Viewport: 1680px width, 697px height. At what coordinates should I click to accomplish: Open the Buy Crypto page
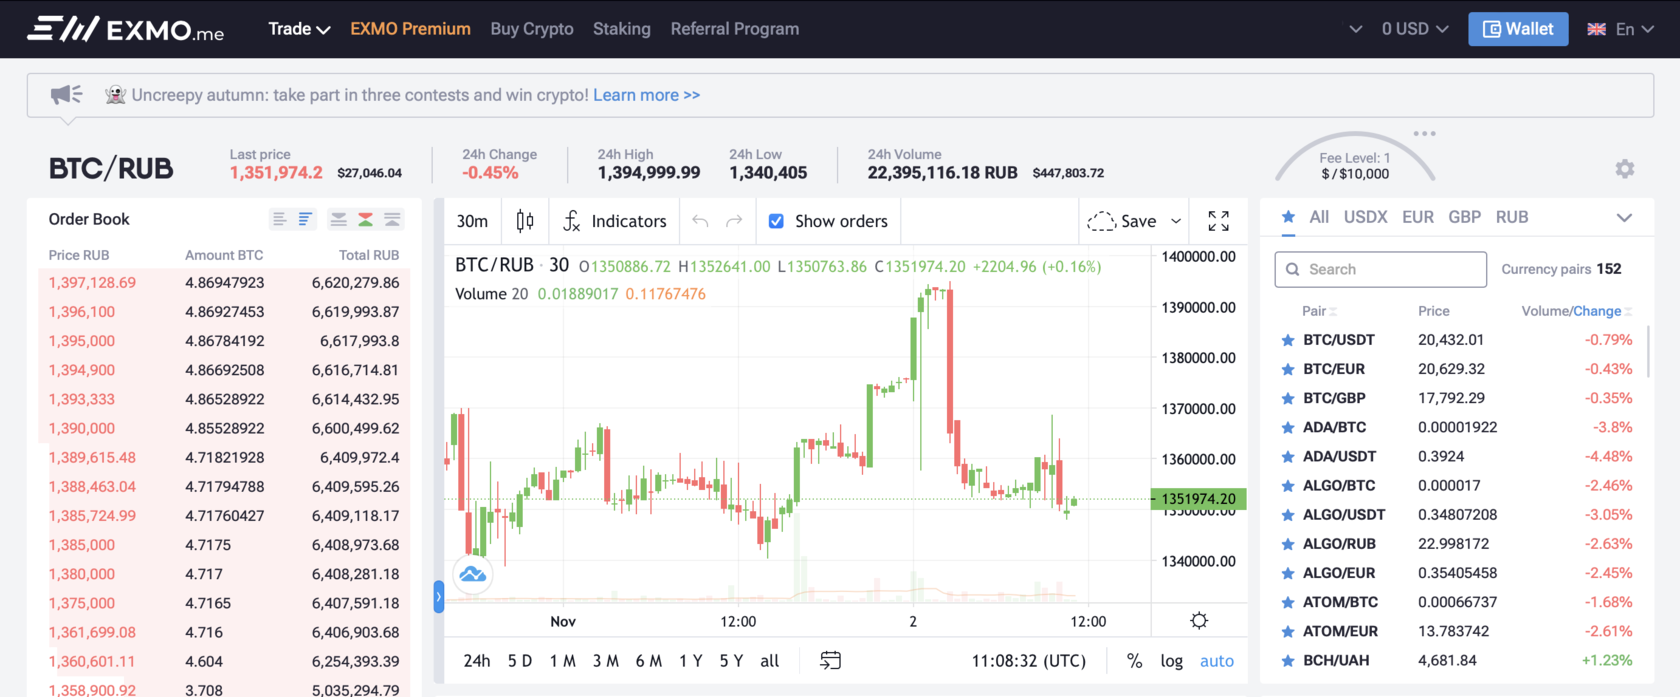(x=532, y=29)
